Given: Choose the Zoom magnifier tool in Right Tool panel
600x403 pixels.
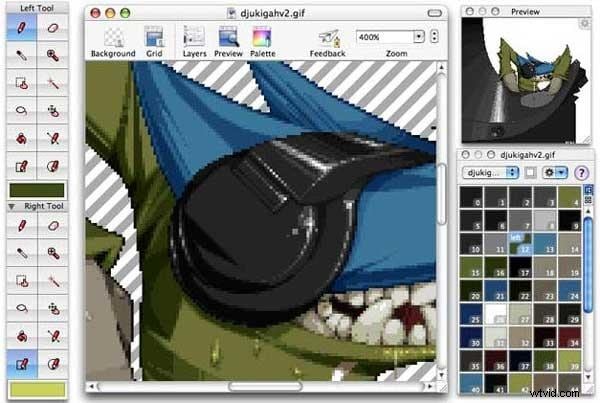Looking at the screenshot, I should pos(53,253).
